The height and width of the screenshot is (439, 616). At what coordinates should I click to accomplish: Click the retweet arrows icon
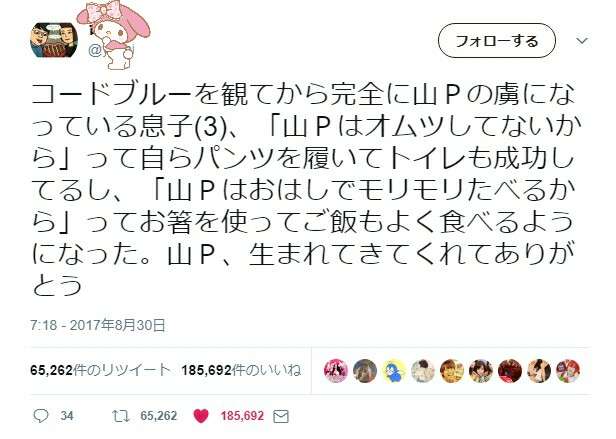coord(121,416)
